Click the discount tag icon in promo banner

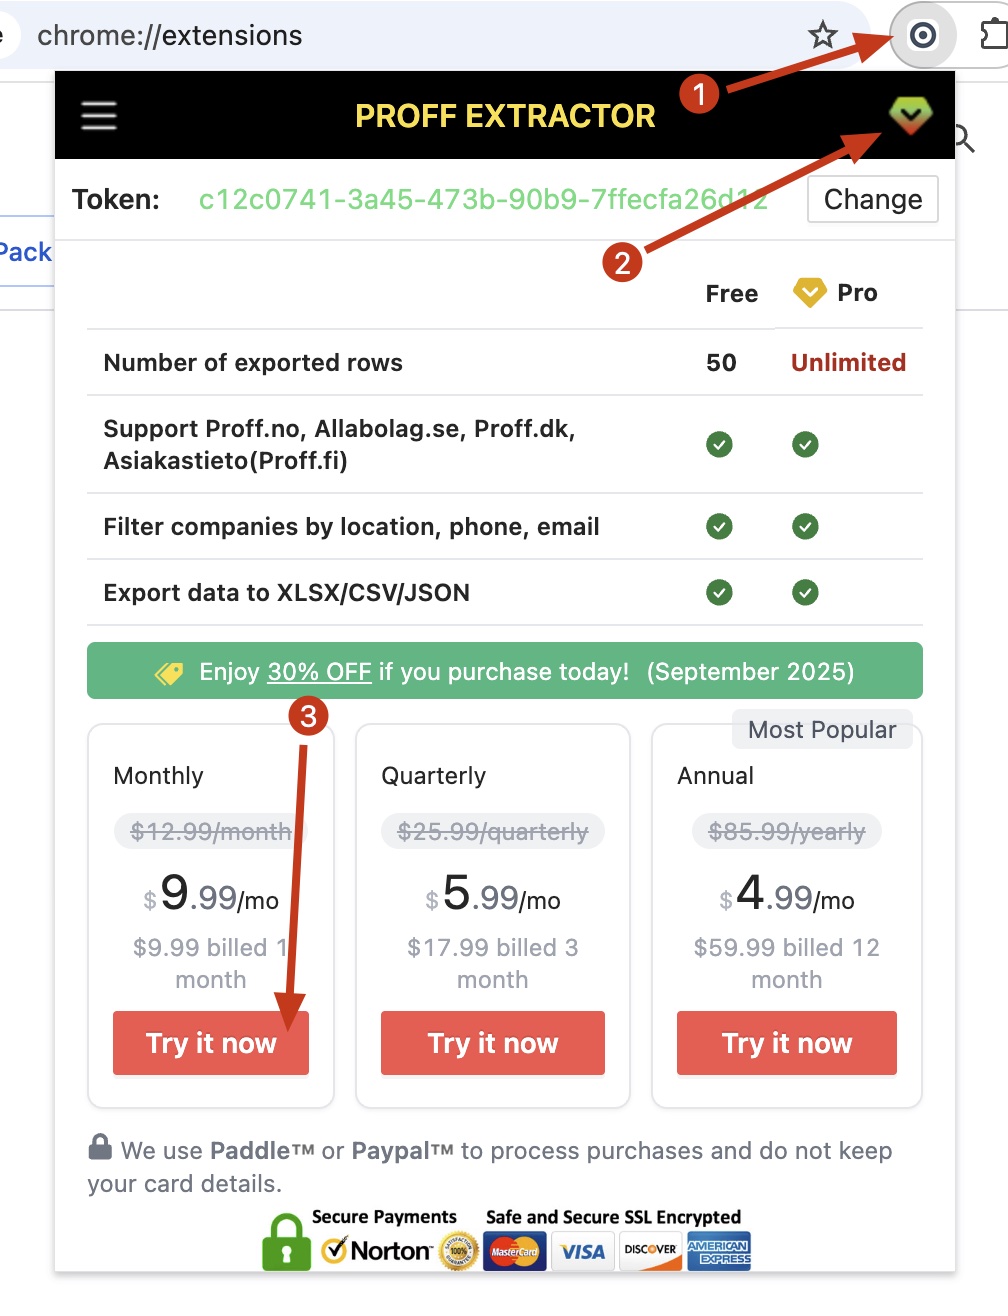click(x=169, y=673)
